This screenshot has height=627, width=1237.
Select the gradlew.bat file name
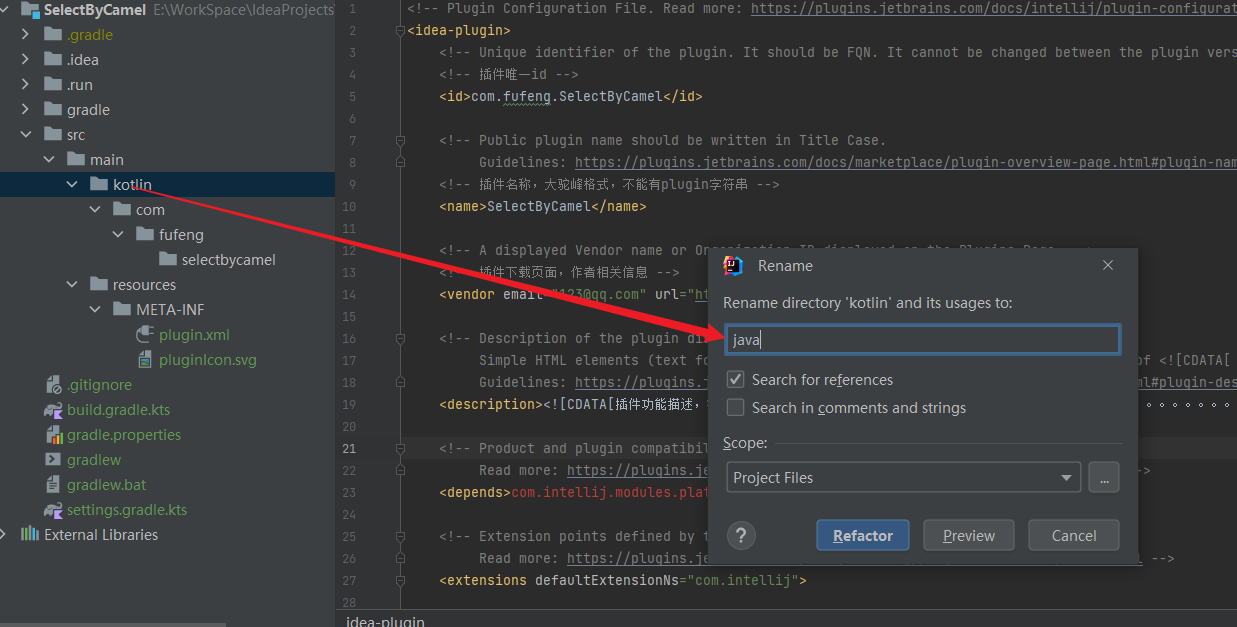coord(107,484)
